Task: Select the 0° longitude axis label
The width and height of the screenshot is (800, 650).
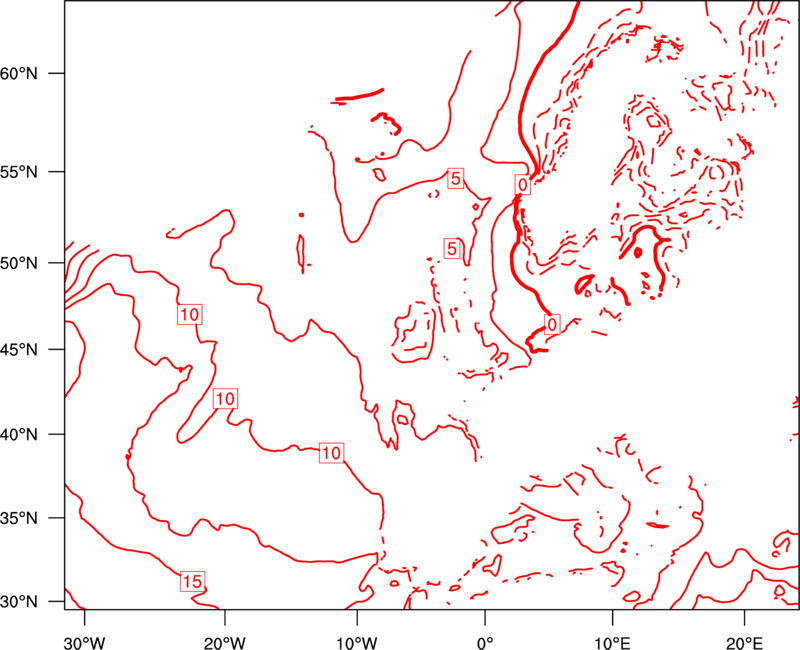Action: point(485,642)
